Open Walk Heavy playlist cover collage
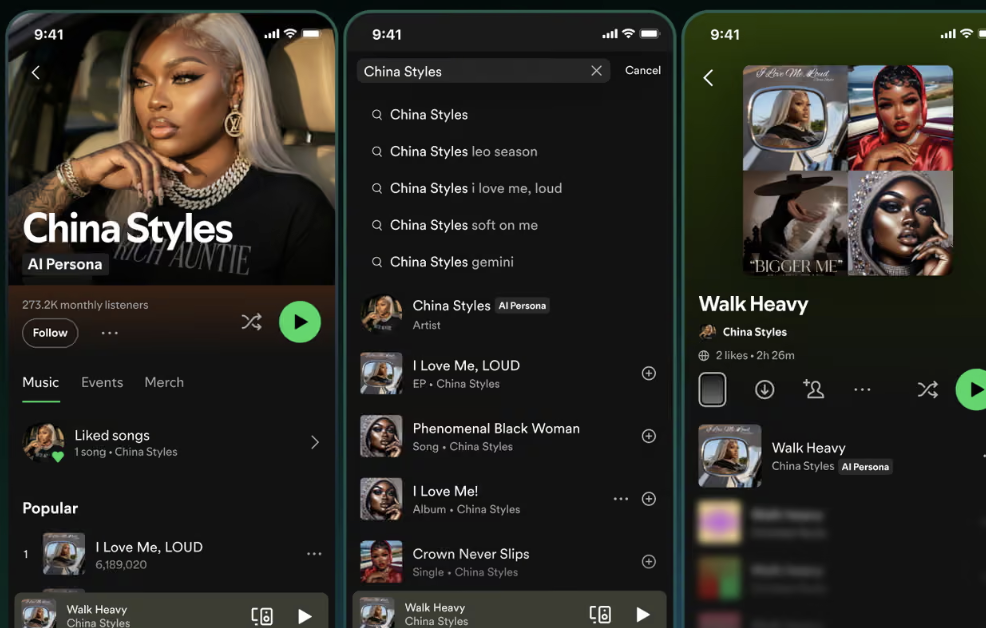Viewport: 986px width, 628px height. click(848, 170)
